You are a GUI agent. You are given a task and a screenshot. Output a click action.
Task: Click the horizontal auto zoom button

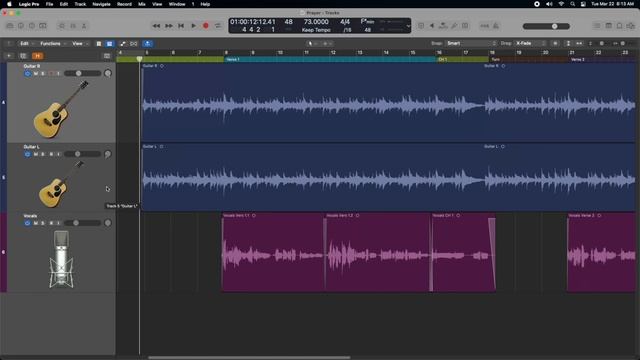click(579, 43)
